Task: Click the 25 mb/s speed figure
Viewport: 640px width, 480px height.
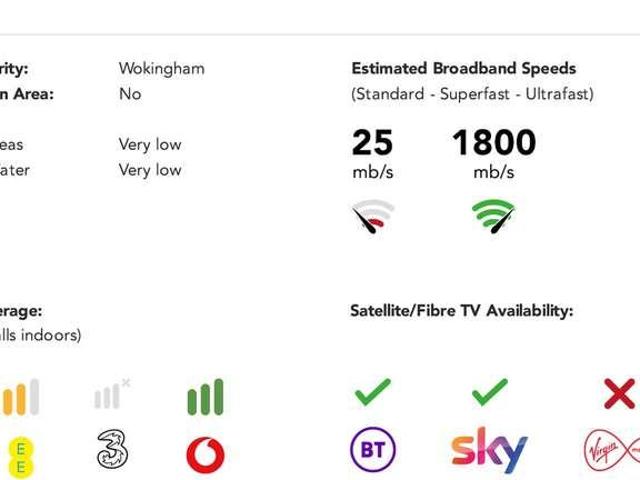Action: pyautogui.click(x=373, y=153)
